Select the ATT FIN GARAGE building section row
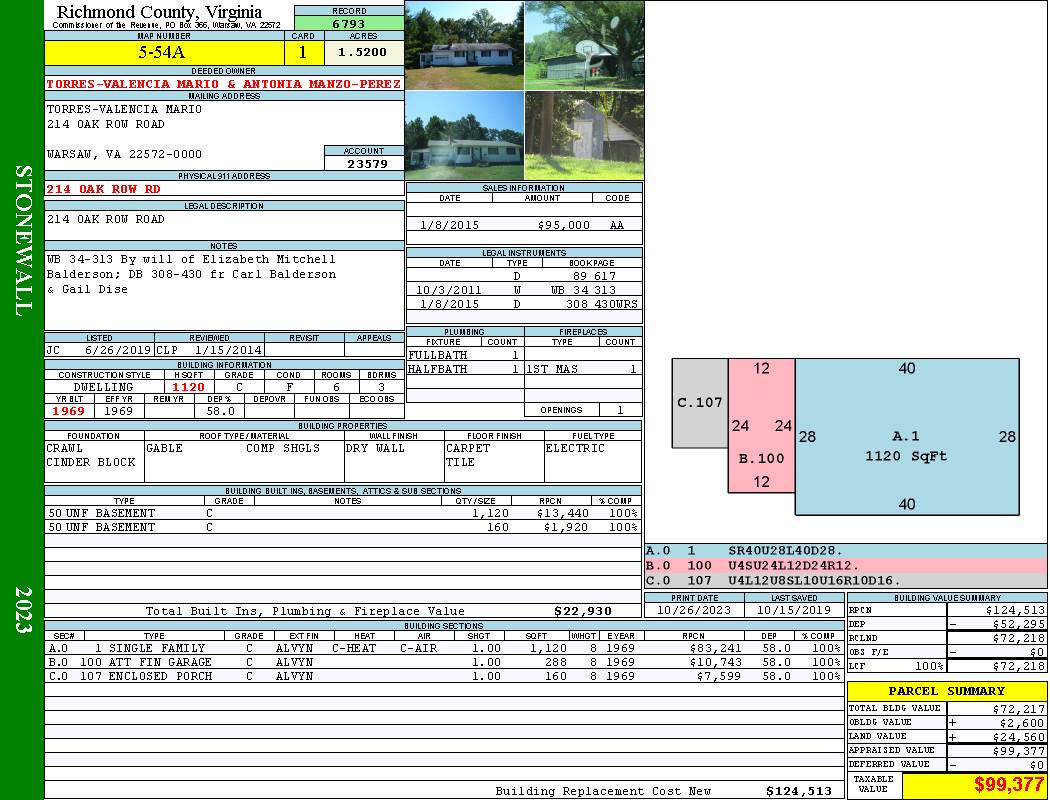1050x800 pixels. 444,662
